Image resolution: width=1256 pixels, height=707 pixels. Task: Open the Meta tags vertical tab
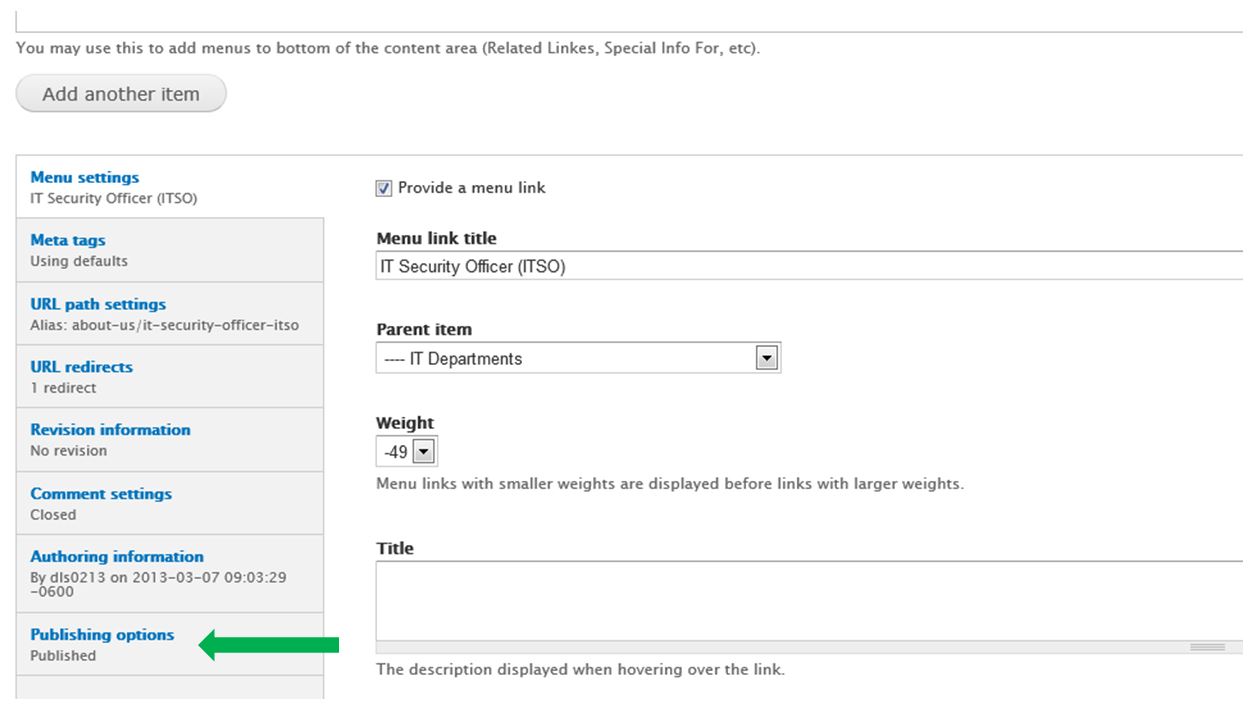click(170, 250)
